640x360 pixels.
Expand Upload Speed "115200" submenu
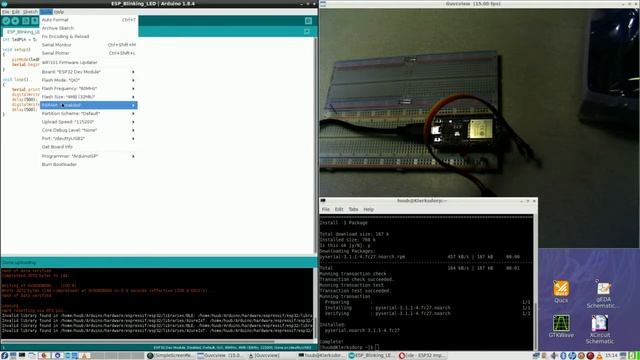click(x=89, y=122)
